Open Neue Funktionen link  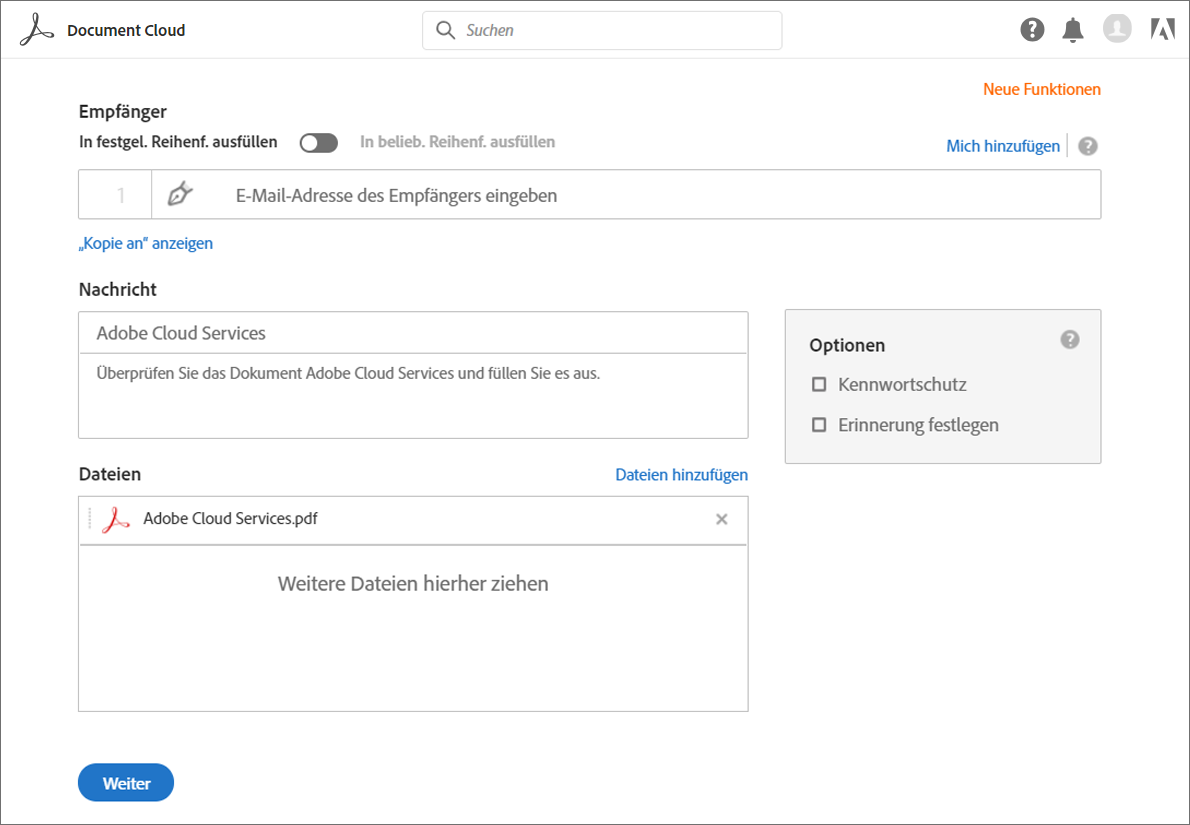(x=1041, y=89)
